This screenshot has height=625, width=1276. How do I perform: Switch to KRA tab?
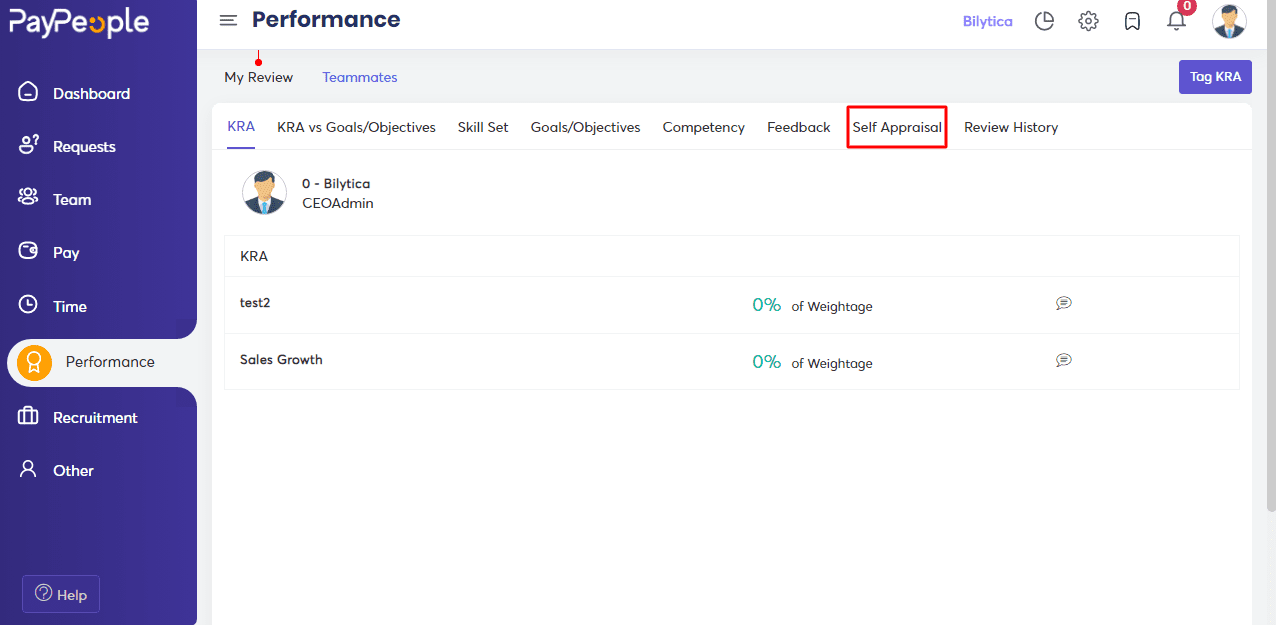[x=241, y=127]
